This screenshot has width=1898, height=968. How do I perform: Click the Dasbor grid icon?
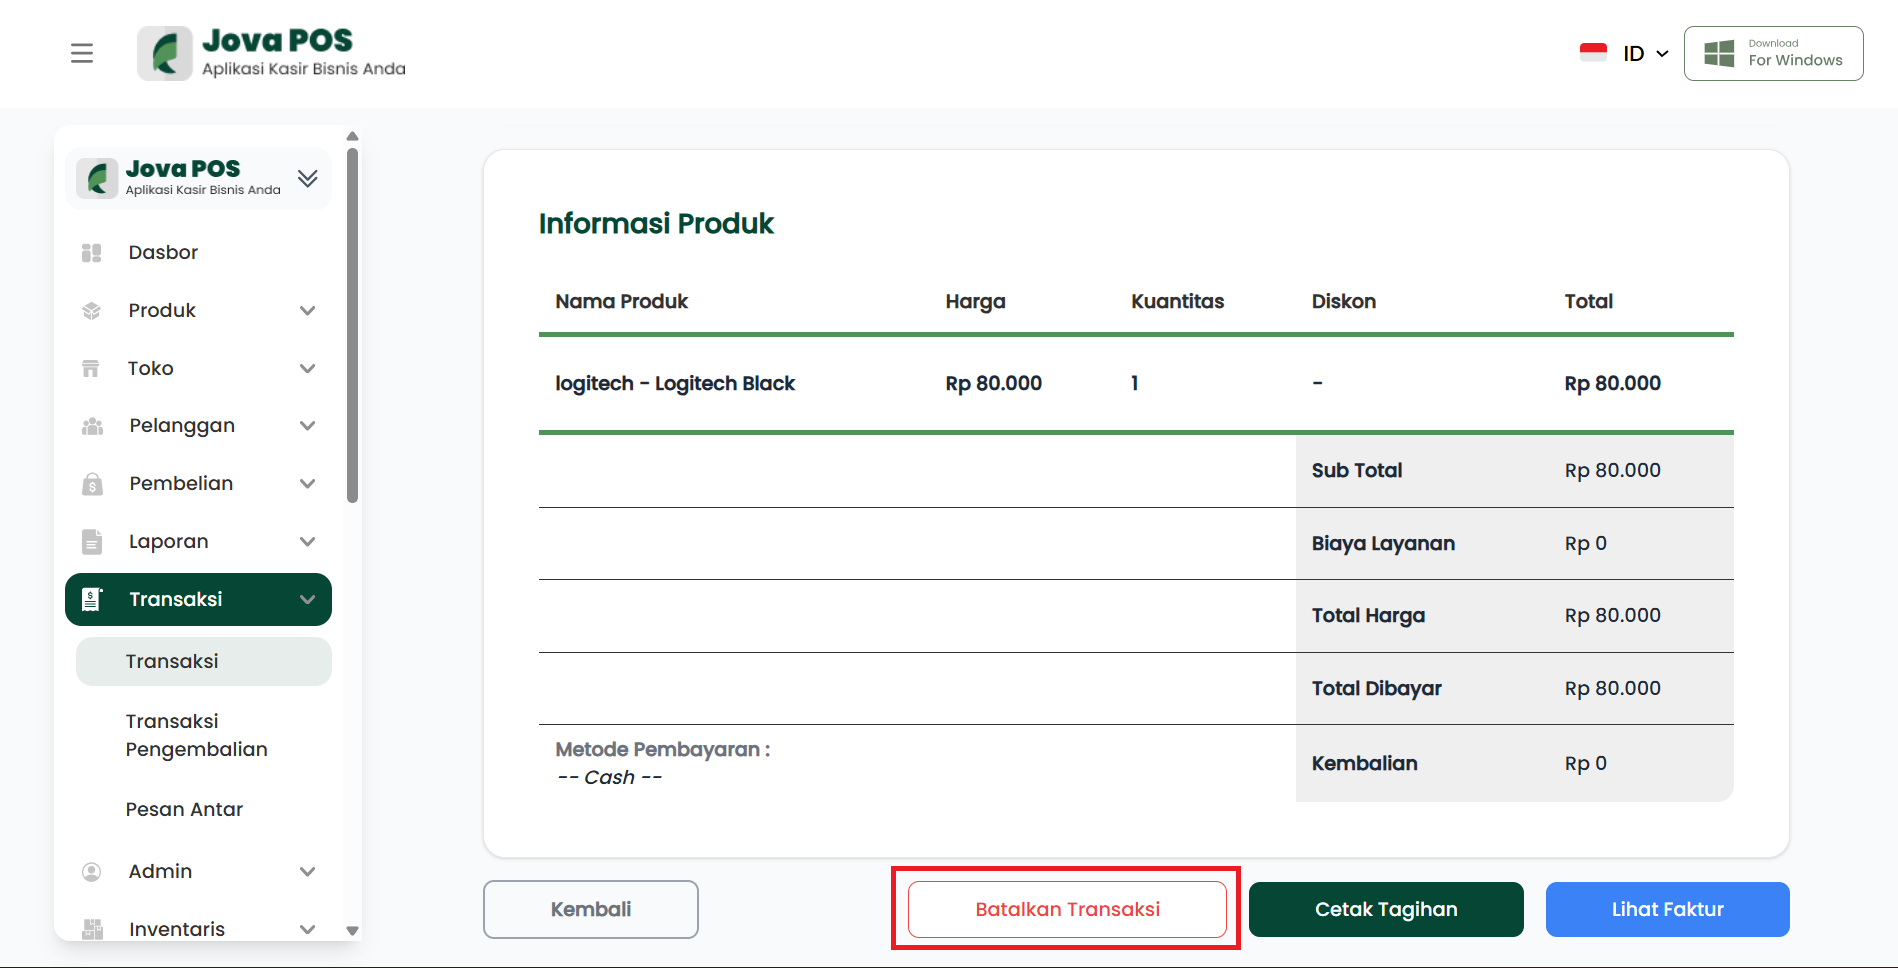92,253
